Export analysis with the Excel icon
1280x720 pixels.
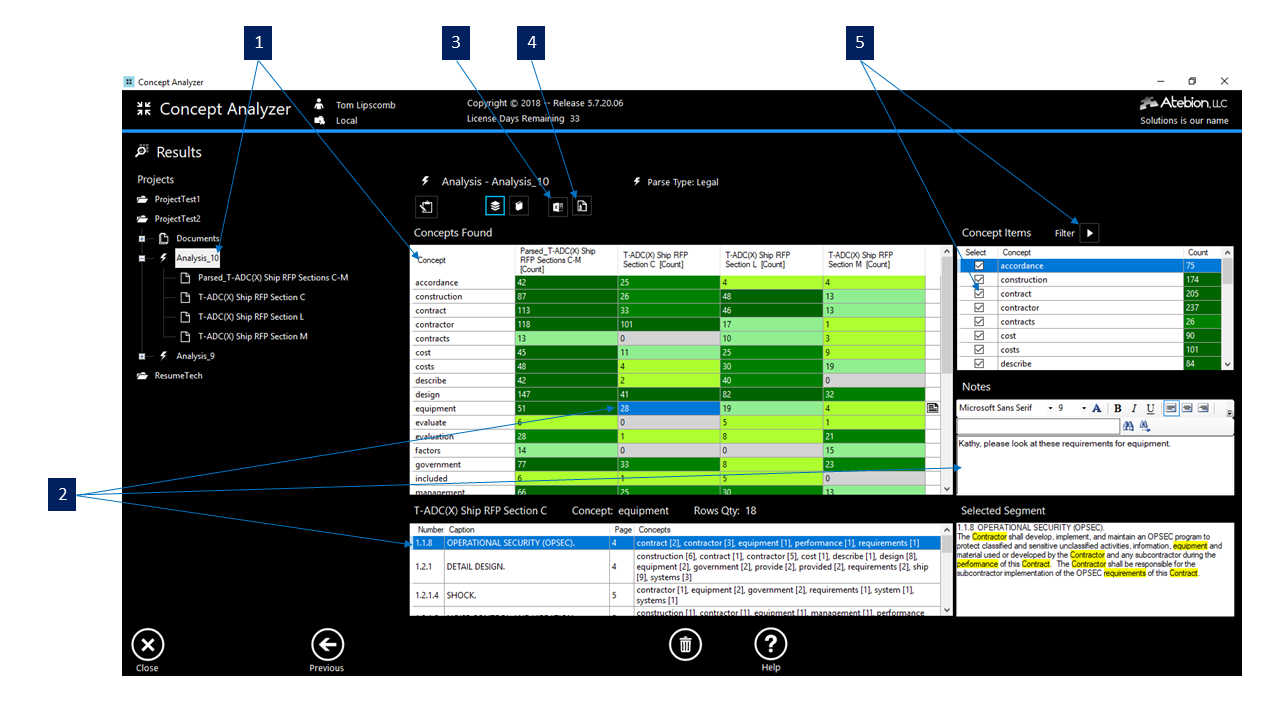click(558, 206)
